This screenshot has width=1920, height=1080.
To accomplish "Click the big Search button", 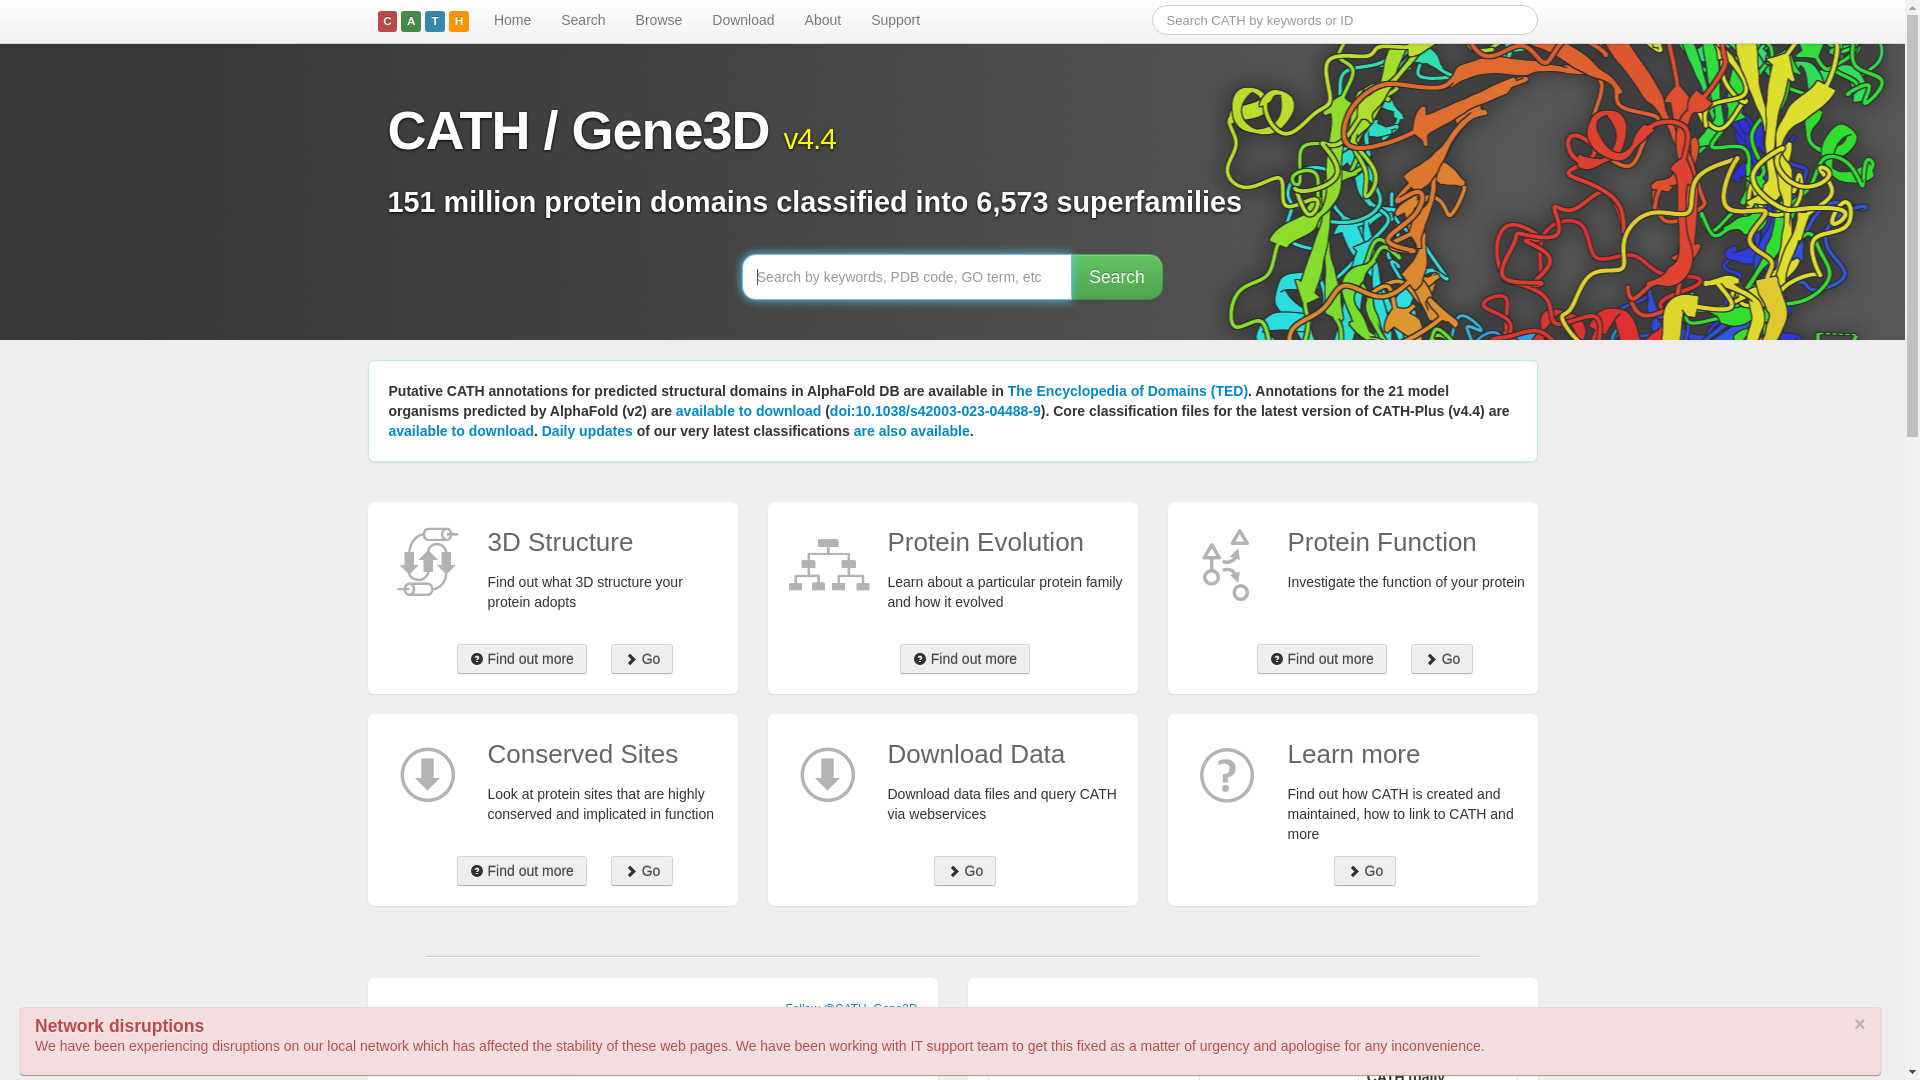I will pos(1116,277).
